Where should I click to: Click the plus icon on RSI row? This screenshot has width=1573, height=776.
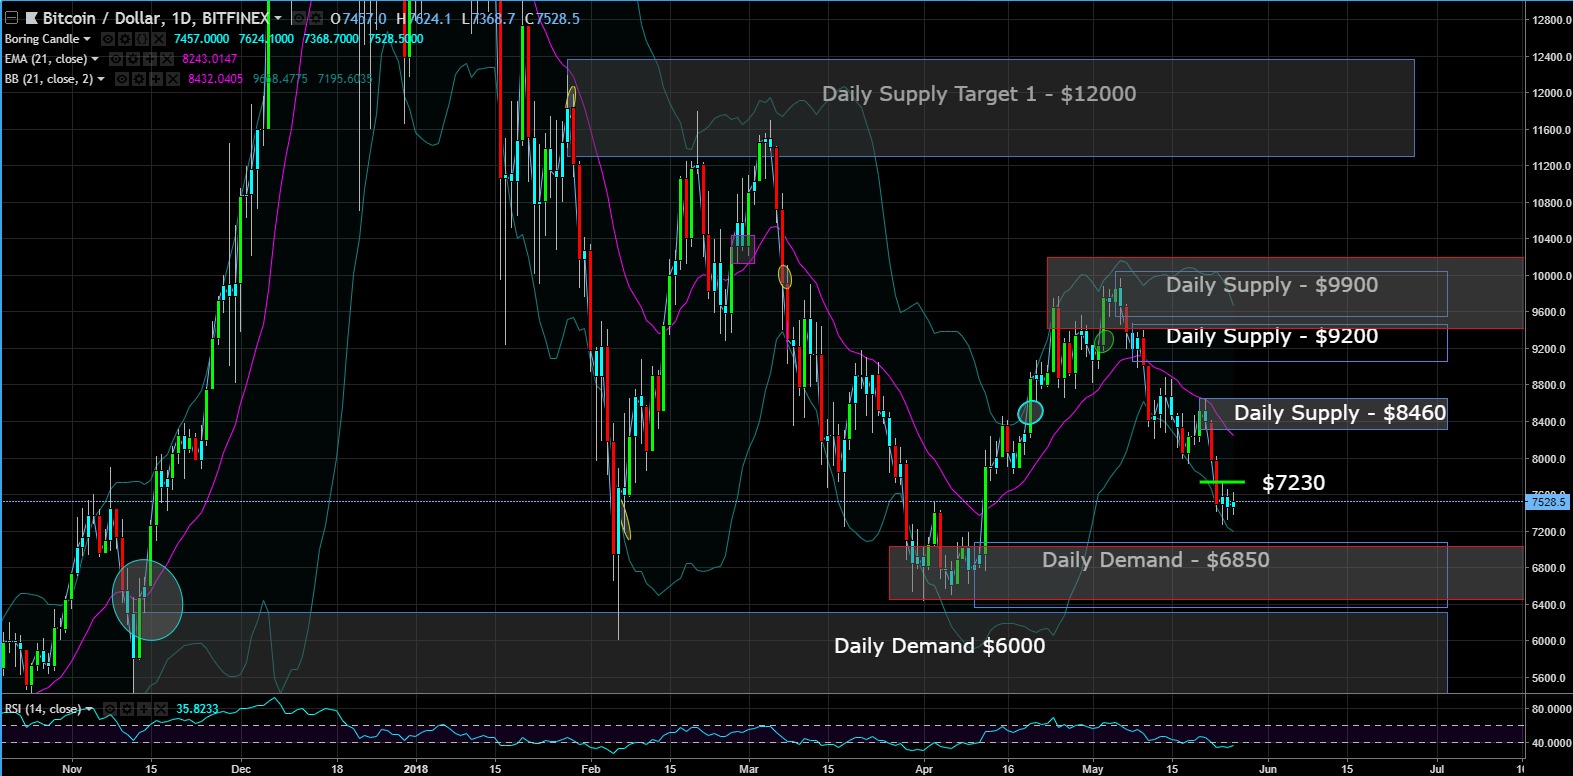point(143,709)
